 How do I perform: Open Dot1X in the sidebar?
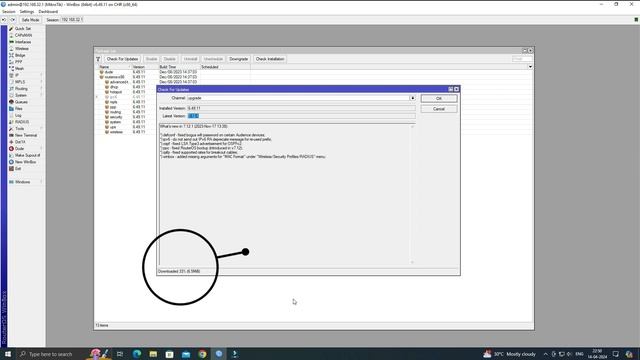click(20, 142)
